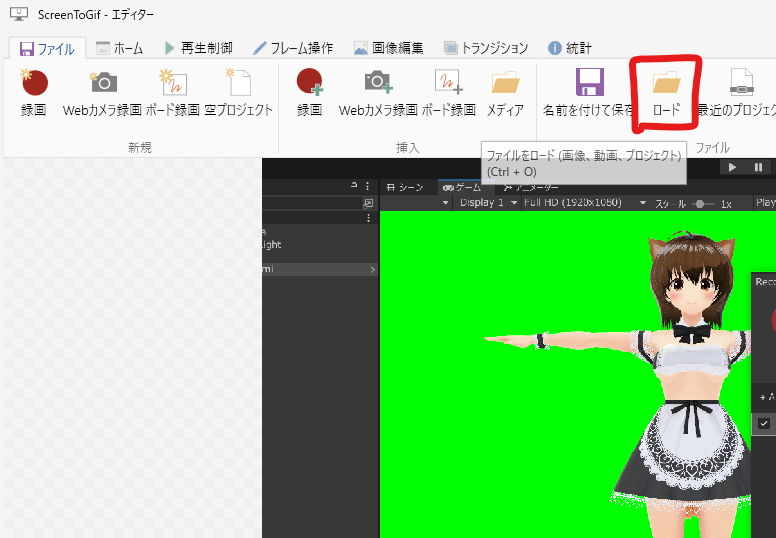776x538 pixels.
Task: Insert ボード録画 from 挿入 group
Action: coord(449,93)
